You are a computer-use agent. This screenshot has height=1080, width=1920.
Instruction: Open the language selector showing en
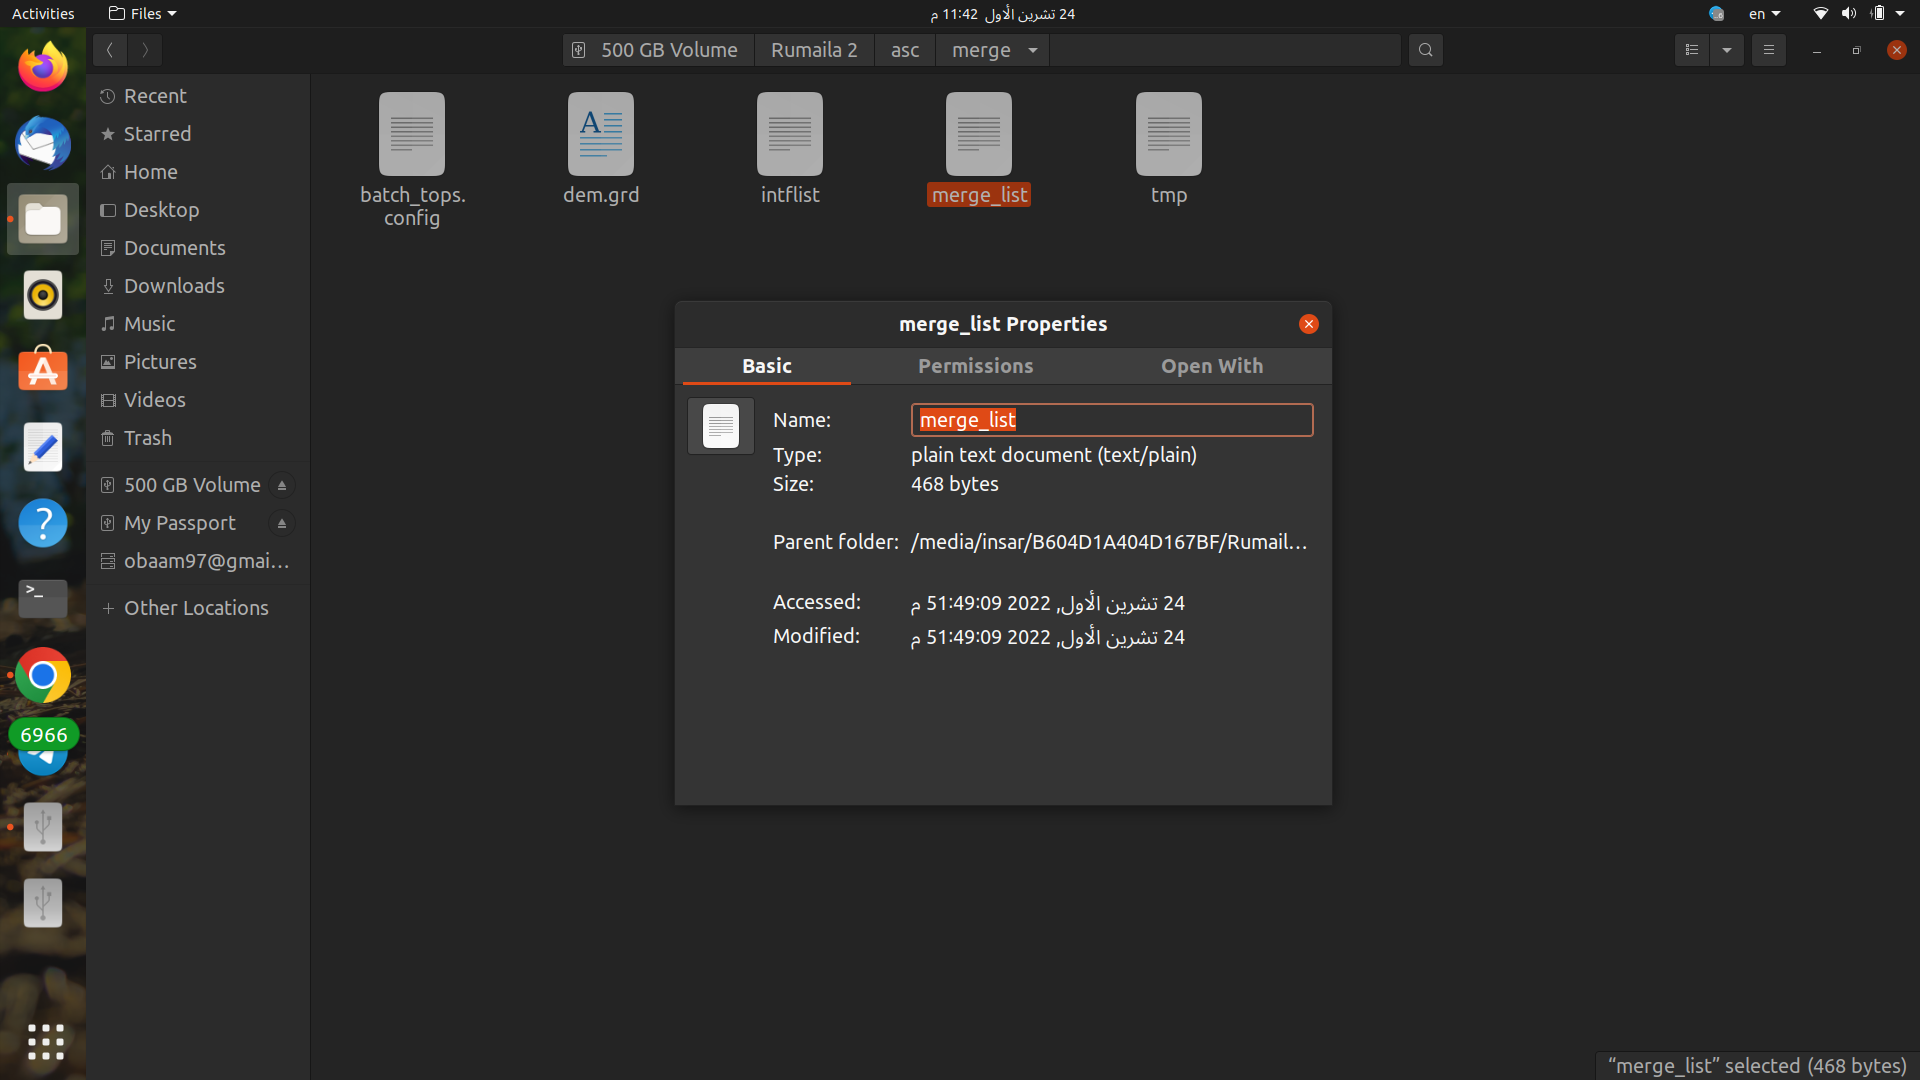(x=1763, y=13)
